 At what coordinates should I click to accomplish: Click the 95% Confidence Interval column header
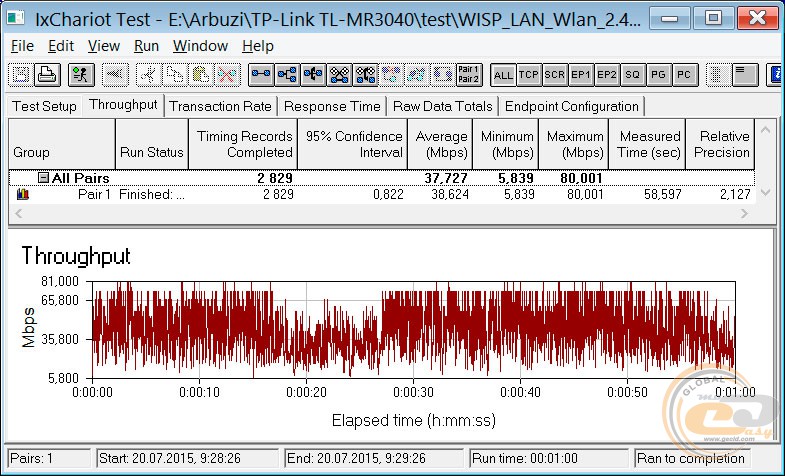[352, 144]
